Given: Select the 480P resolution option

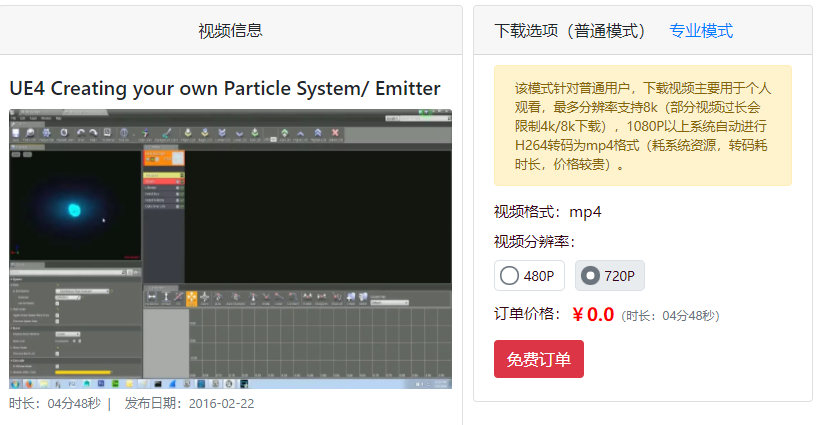Looking at the screenshot, I should coord(529,276).
